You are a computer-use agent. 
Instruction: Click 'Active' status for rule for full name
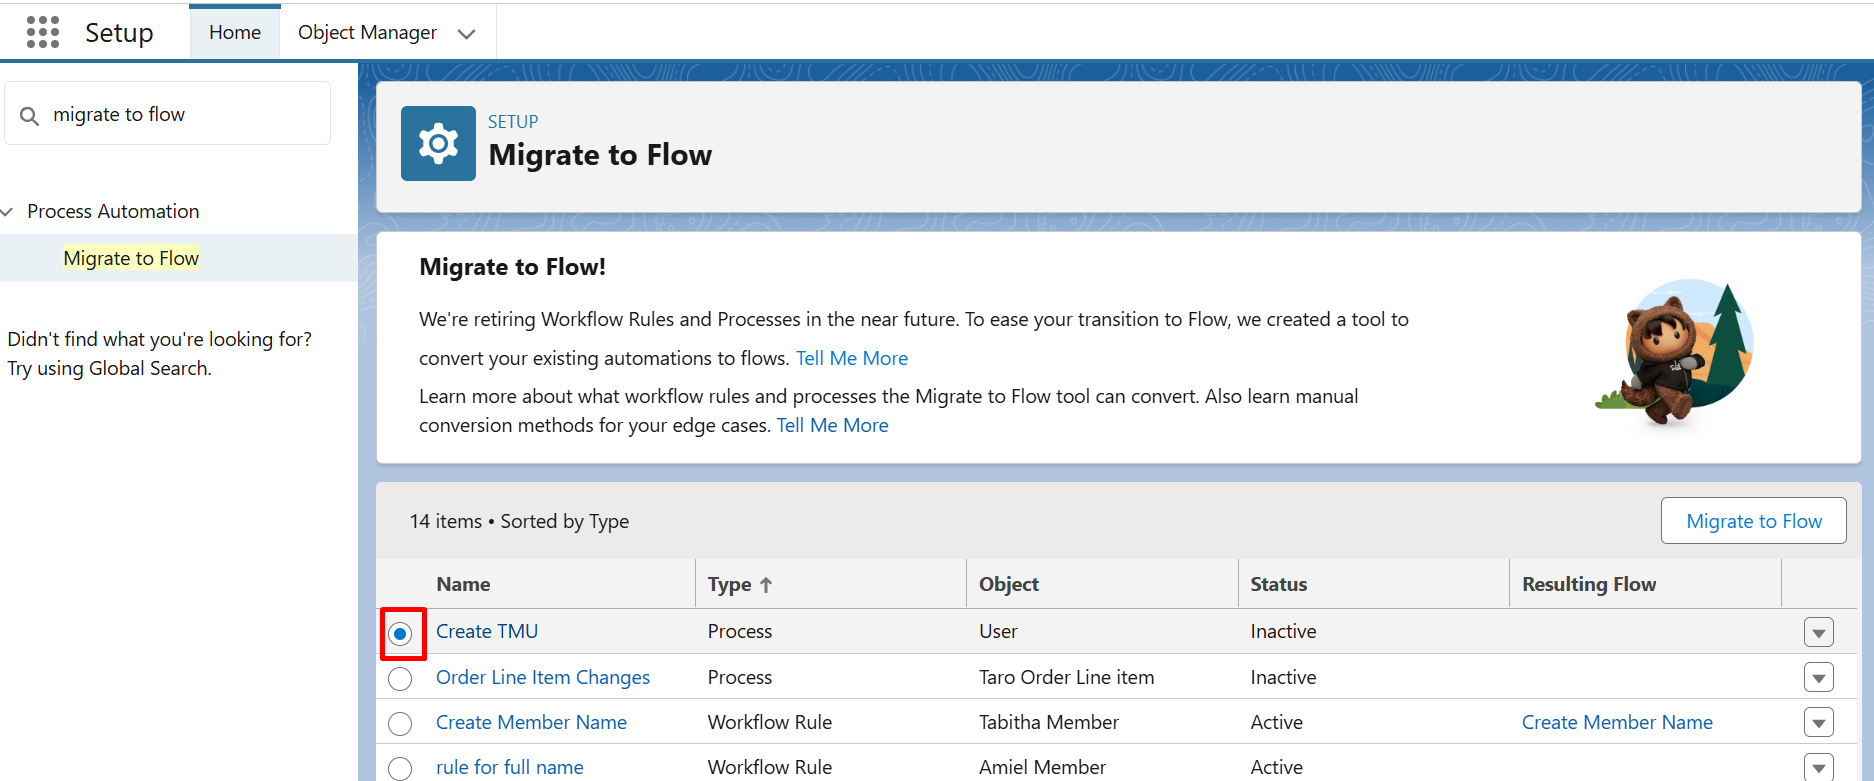[1276, 767]
